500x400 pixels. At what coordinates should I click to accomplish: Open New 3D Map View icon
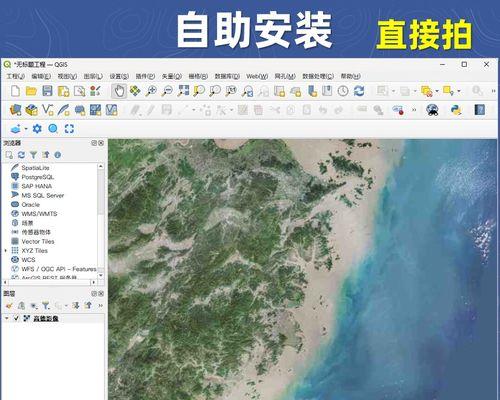(295, 91)
